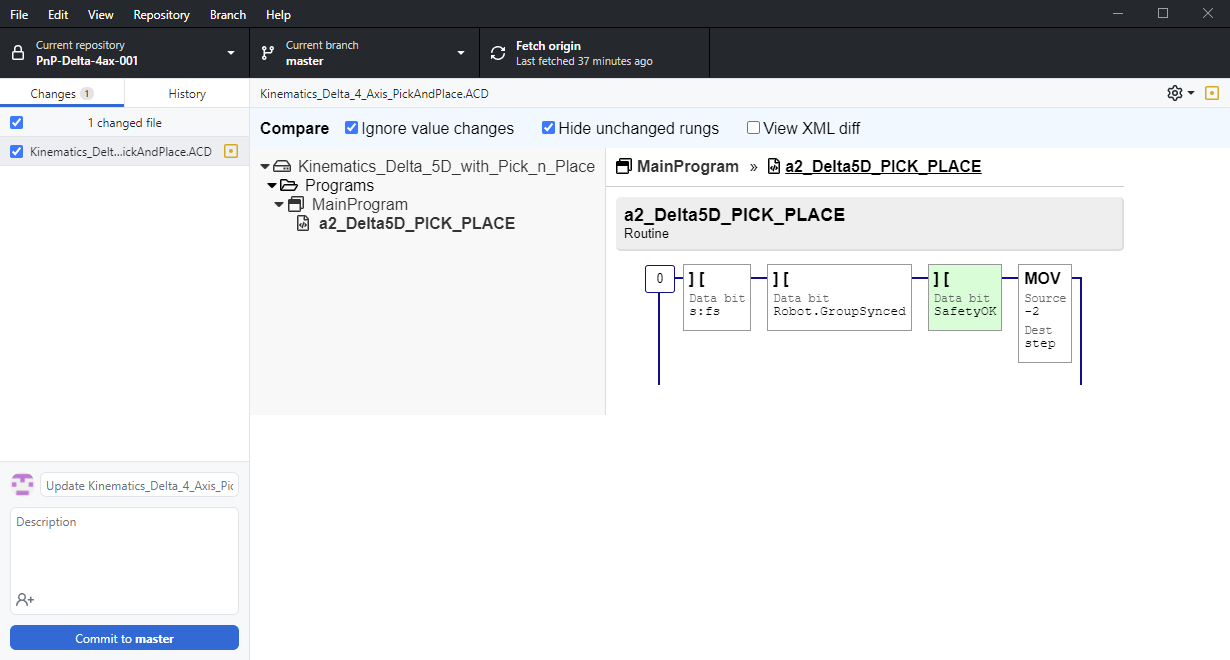1230x660 pixels.
Task: Click the commit summary text field
Action: pos(140,484)
